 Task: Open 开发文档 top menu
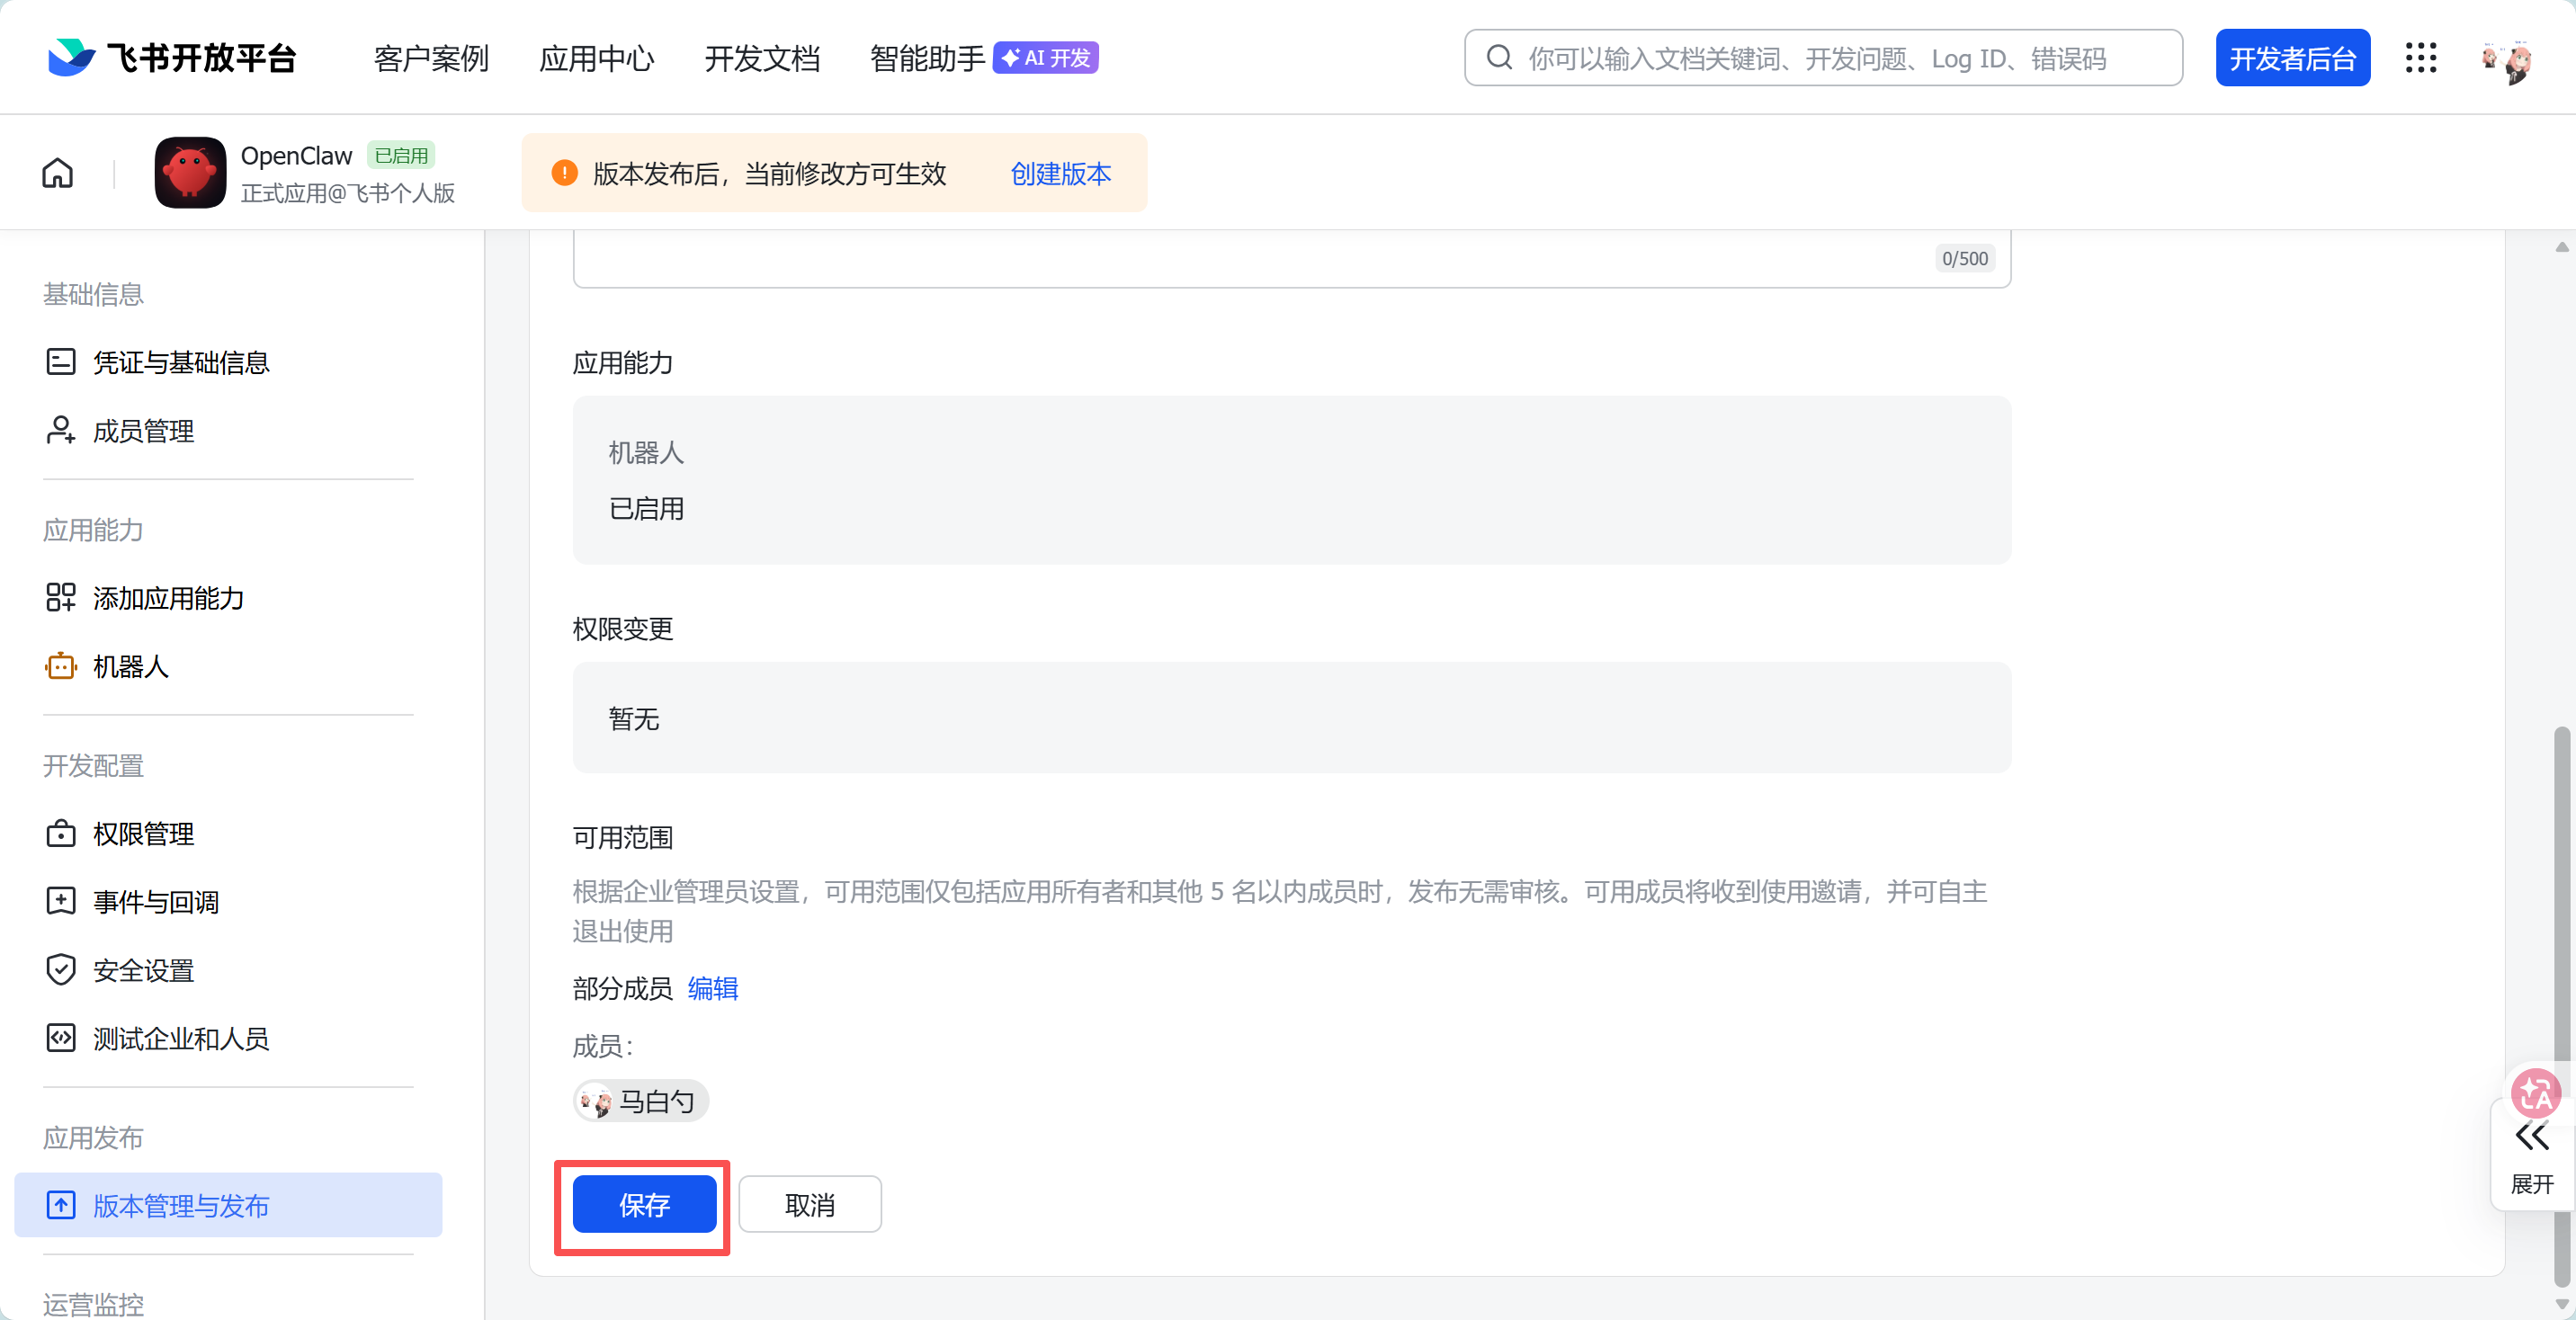tap(762, 59)
